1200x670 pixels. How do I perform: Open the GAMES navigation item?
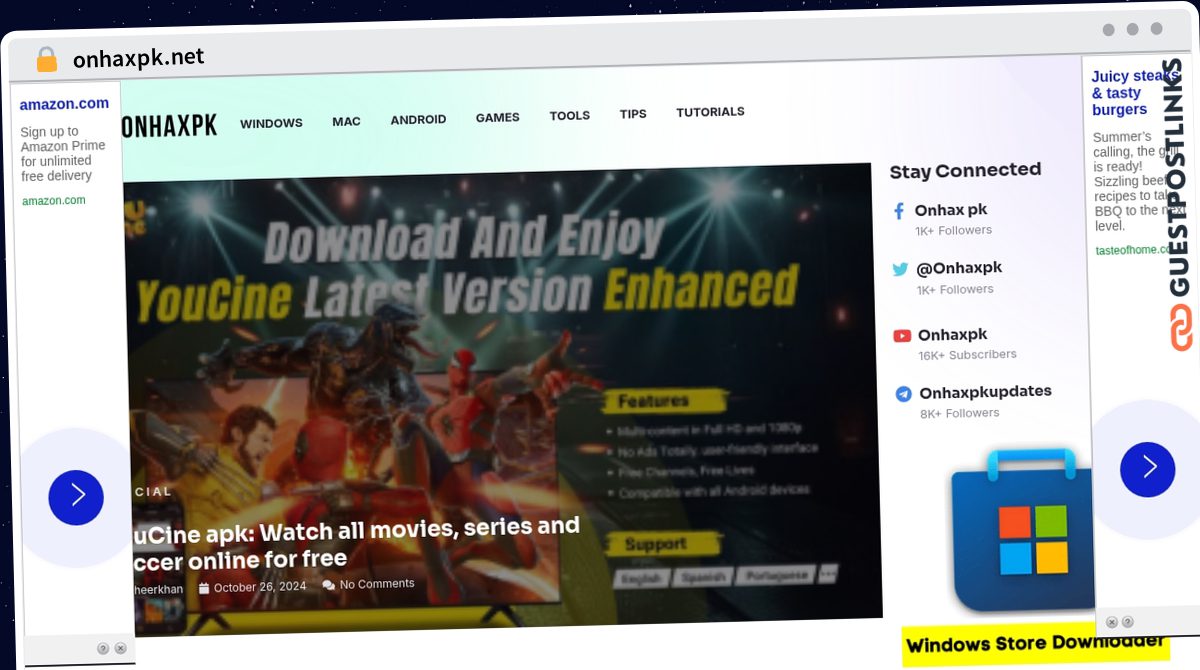click(x=497, y=117)
